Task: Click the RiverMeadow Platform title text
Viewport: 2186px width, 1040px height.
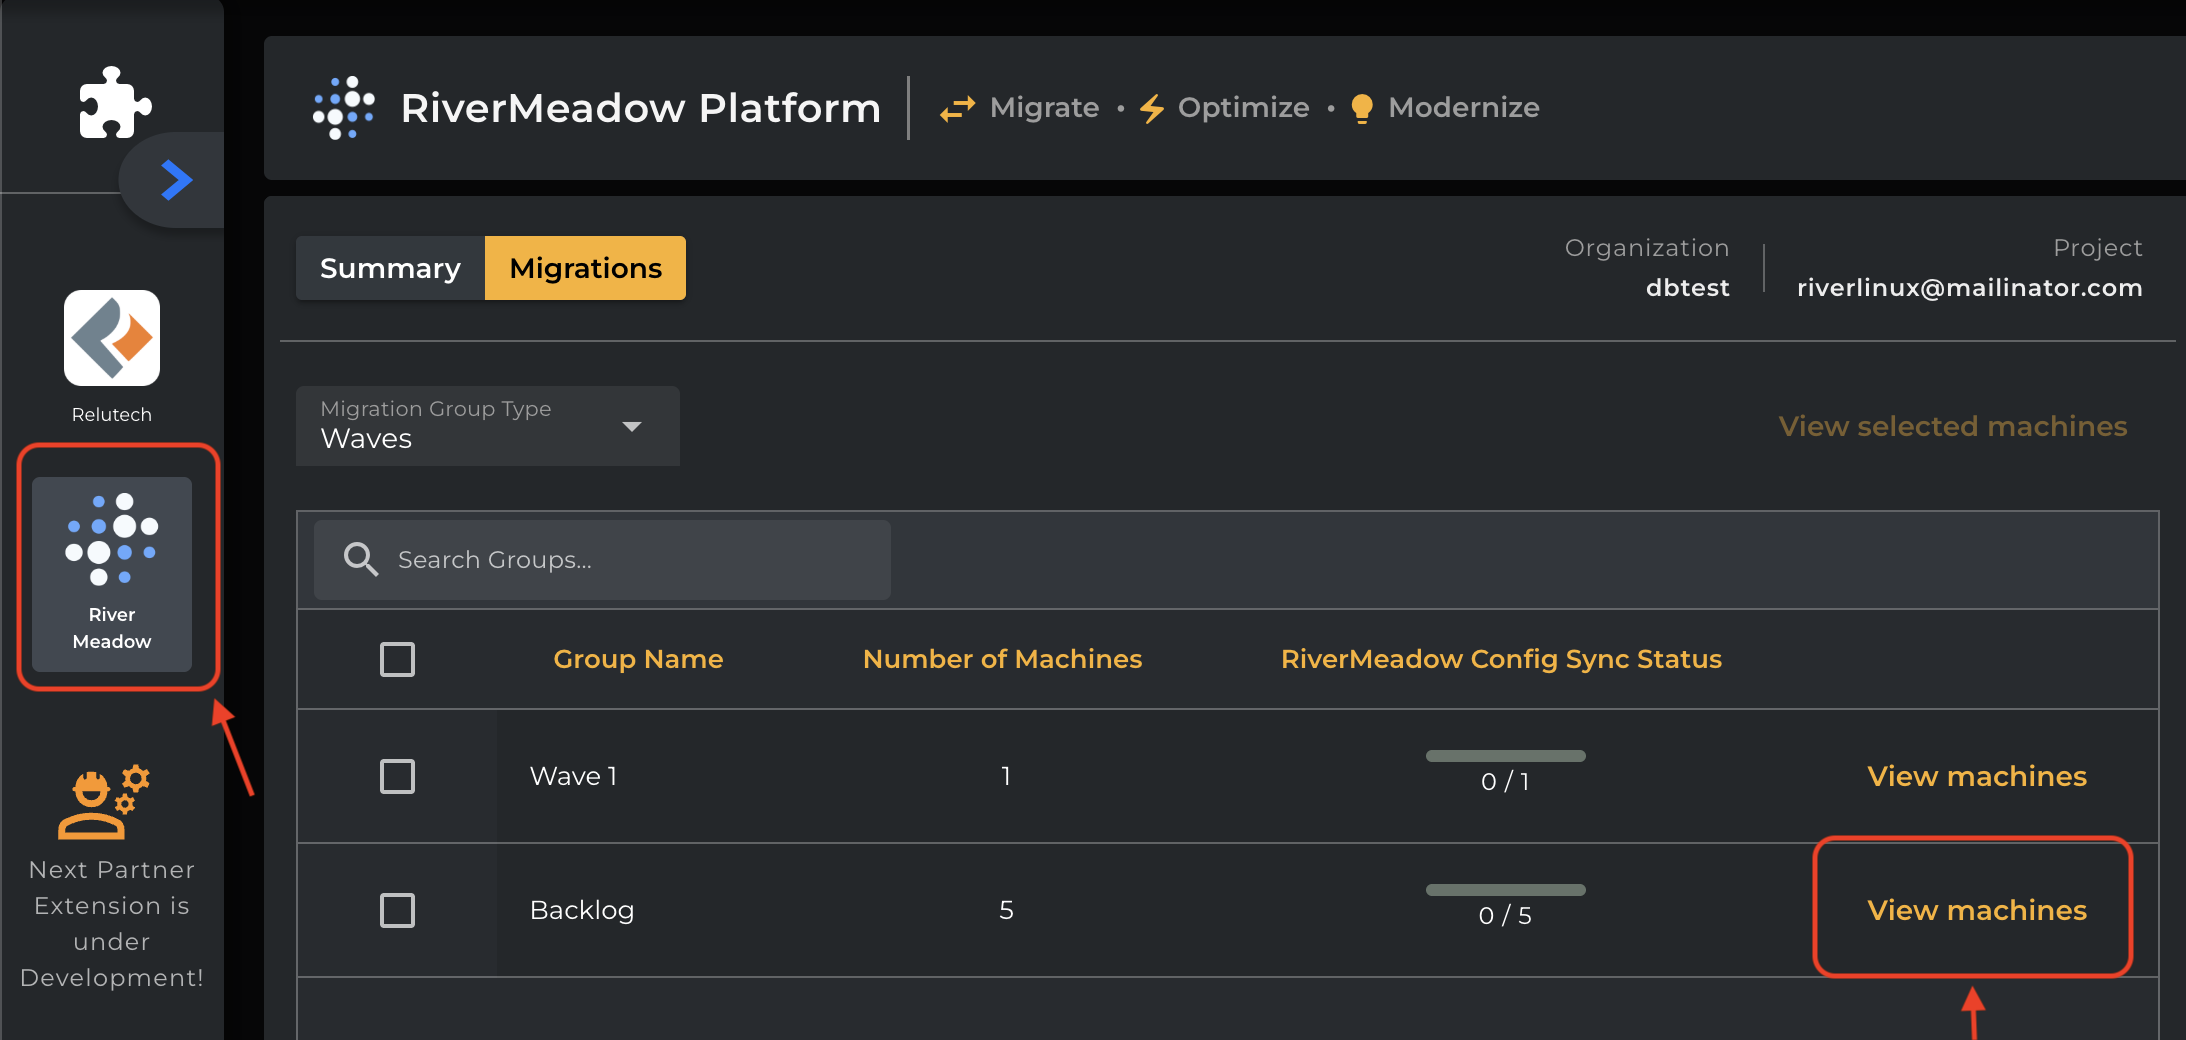Action: click(640, 108)
